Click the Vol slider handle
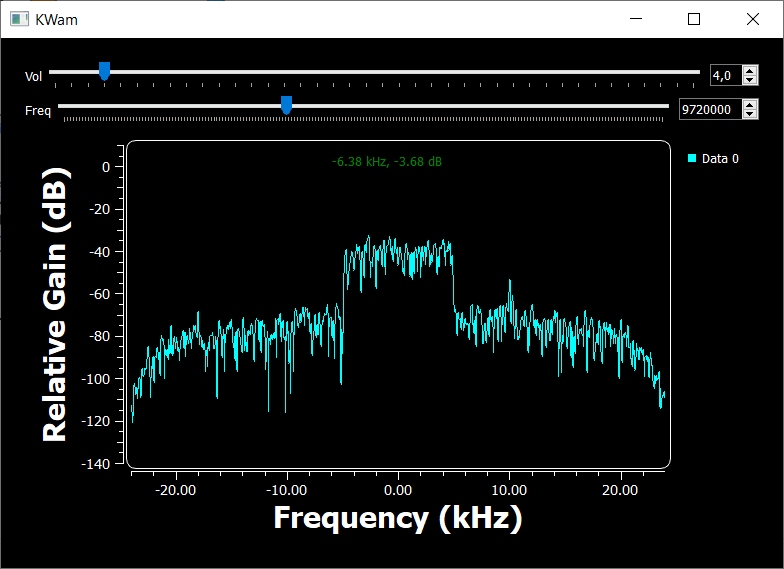The height and width of the screenshot is (569, 784). click(x=104, y=71)
